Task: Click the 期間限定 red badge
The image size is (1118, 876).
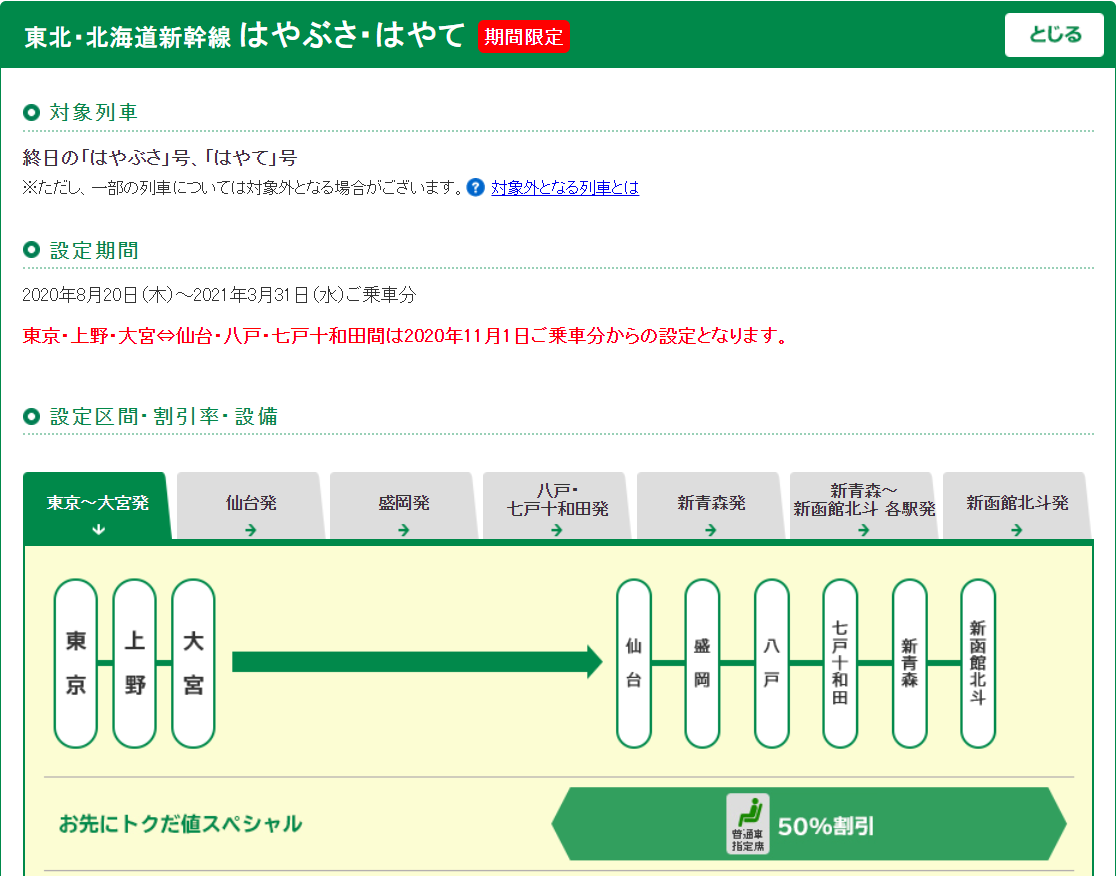Action: click(524, 37)
